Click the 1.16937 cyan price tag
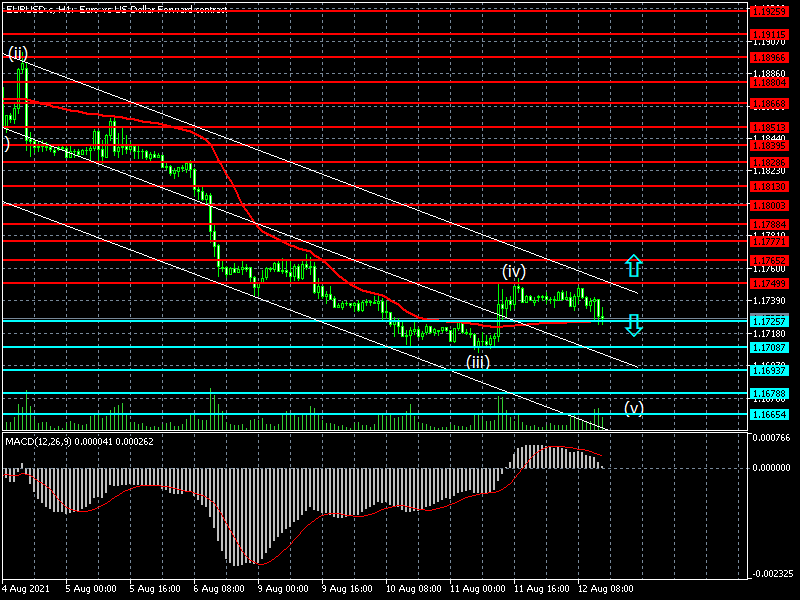Screen dimensions: 800x600 [x=769, y=370]
